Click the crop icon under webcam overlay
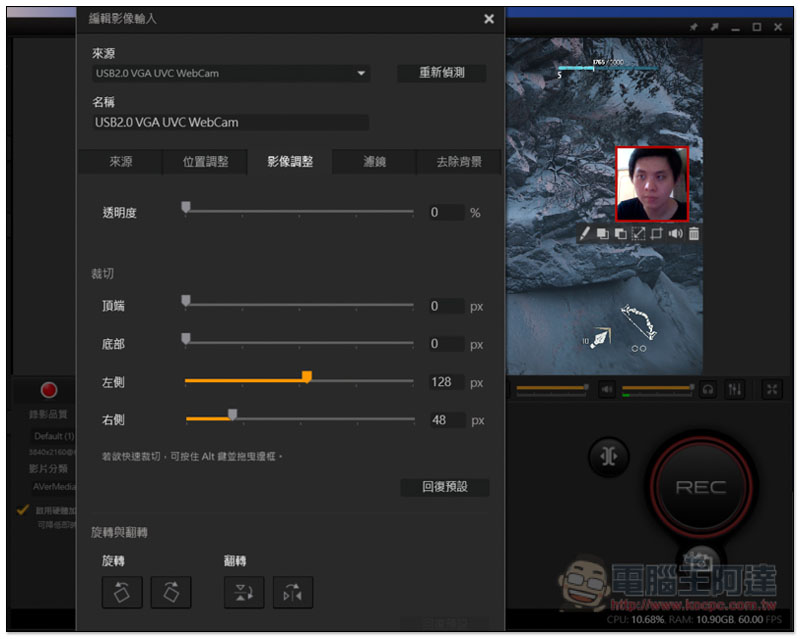The image size is (800, 639). coord(656,234)
